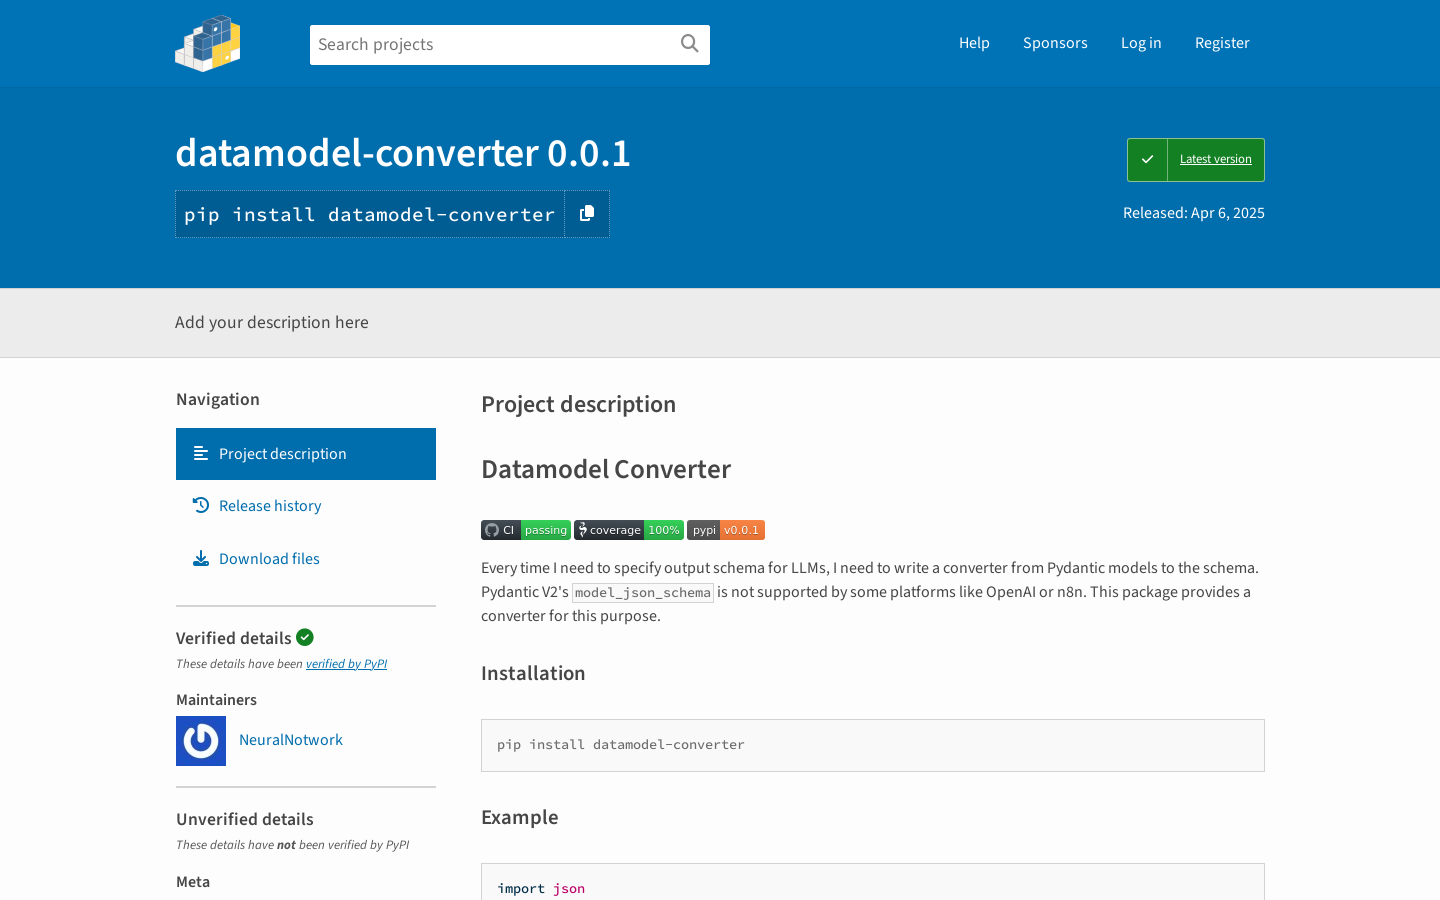The image size is (1440, 900).
Task: Click the inline model_json_schema code
Action: (x=643, y=592)
